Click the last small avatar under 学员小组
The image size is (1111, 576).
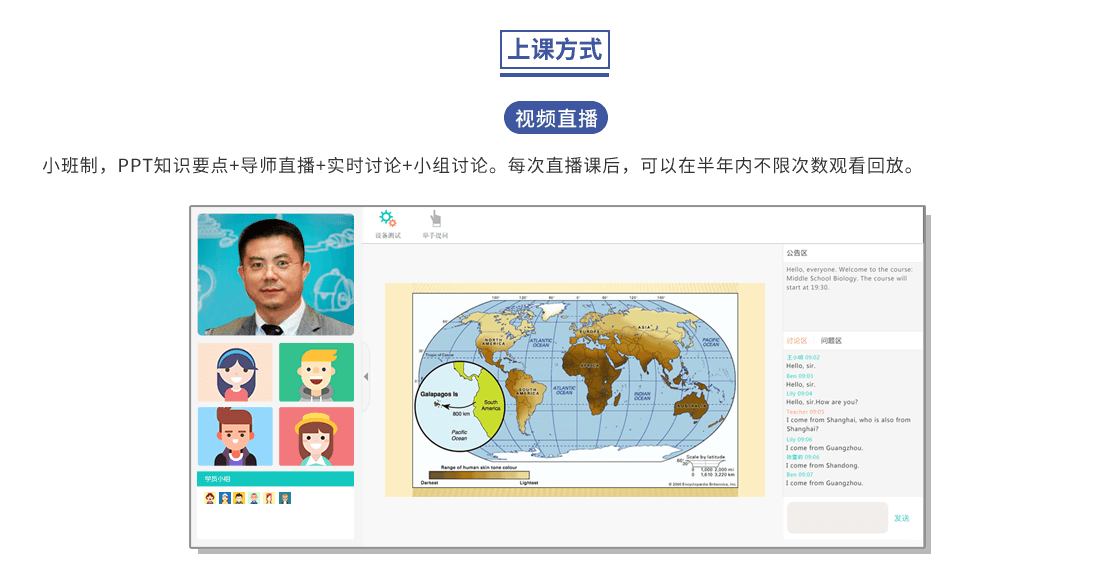click(x=285, y=498)
